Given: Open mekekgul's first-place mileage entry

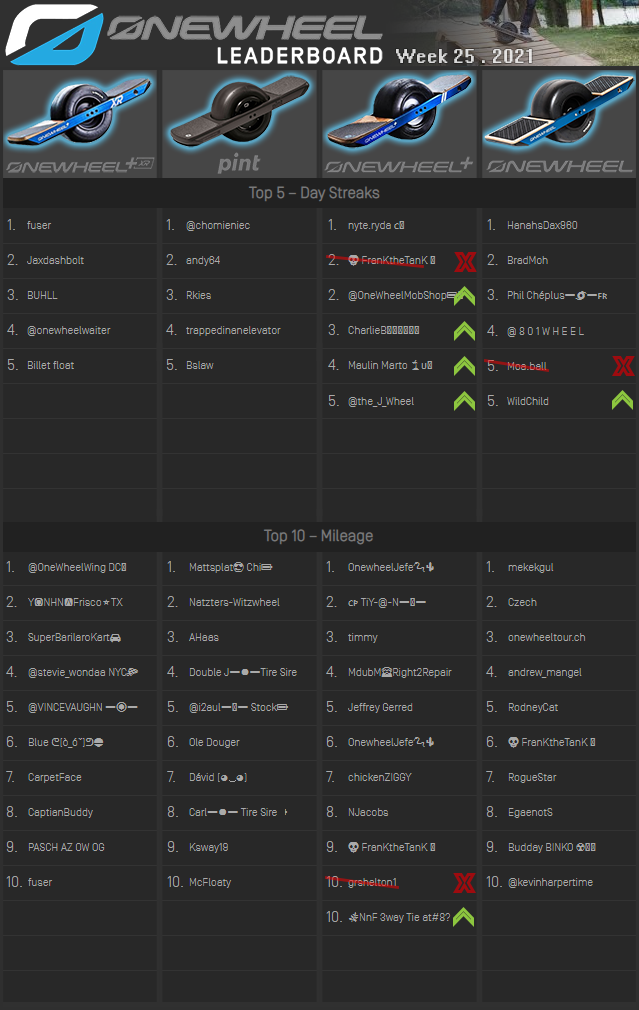Looking at the screenshot, I should click(530, 567).
